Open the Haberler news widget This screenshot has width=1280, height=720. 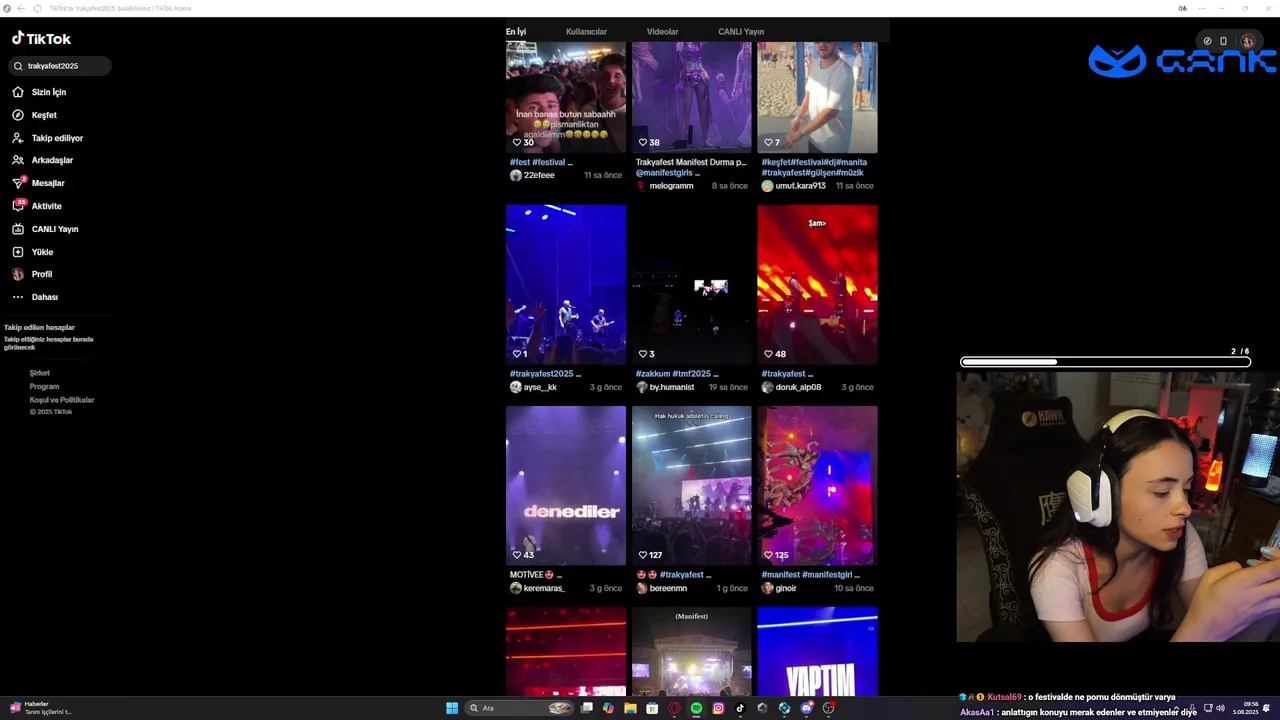(40, 707)
